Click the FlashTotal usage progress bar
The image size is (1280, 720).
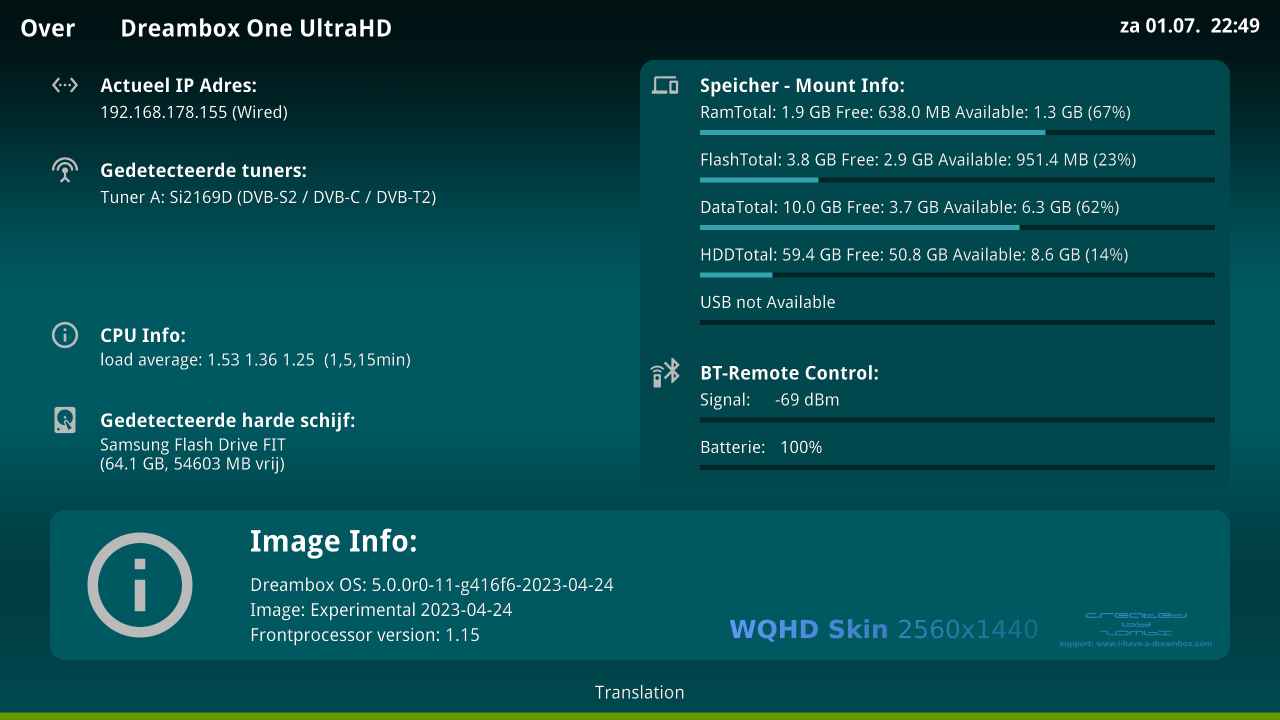tap(956, 180)
